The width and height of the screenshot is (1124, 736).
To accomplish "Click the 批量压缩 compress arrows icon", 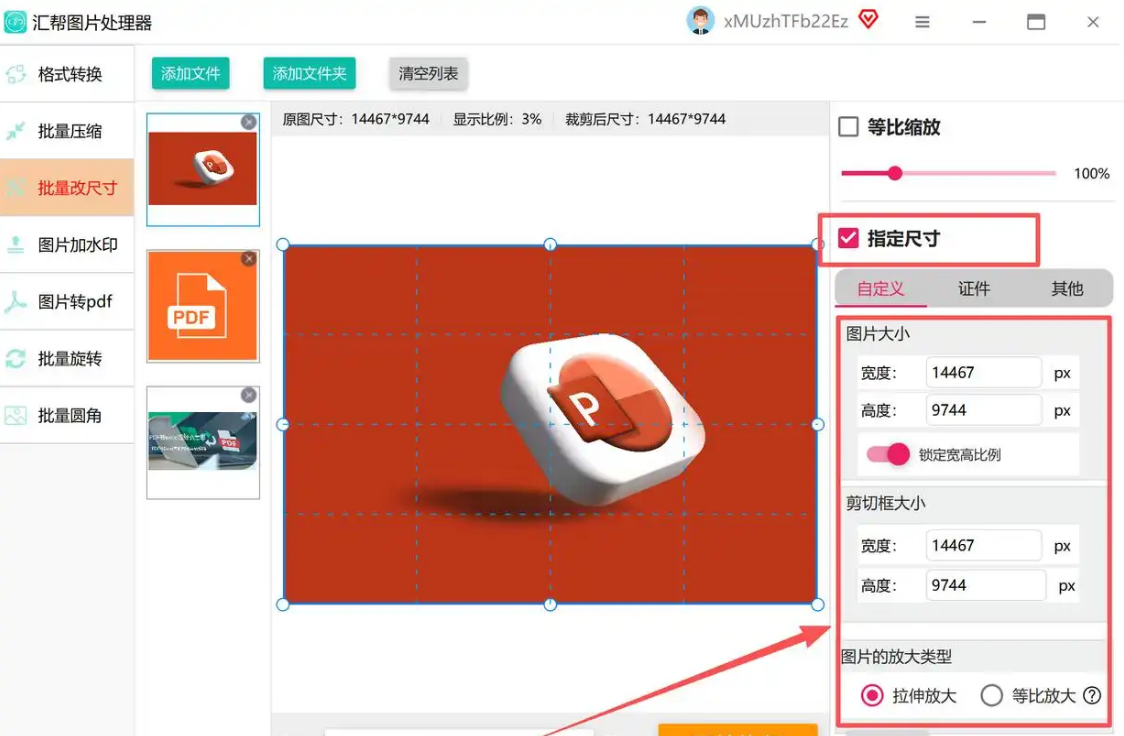I will [x=16, y=131].
